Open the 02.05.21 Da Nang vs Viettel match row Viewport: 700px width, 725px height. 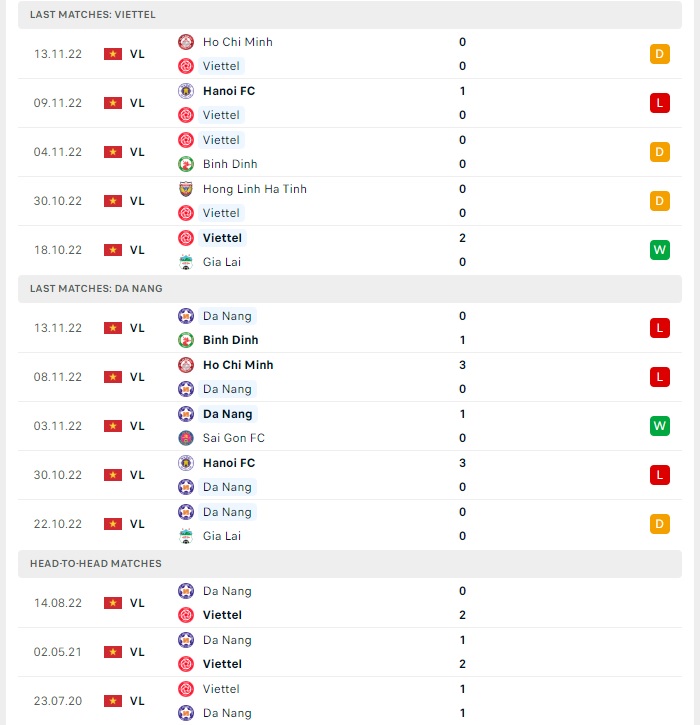coord(350,652)
